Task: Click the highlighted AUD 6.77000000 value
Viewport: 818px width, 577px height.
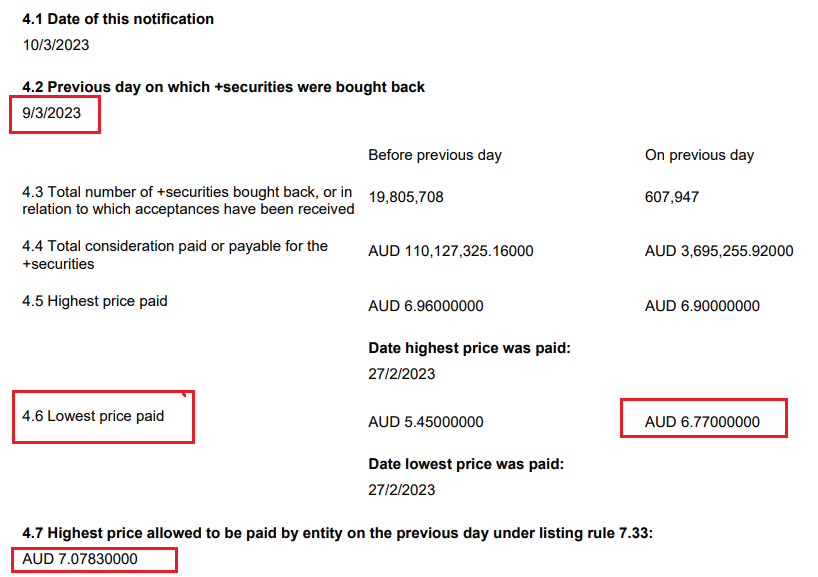Action: [x=702, y=422]
